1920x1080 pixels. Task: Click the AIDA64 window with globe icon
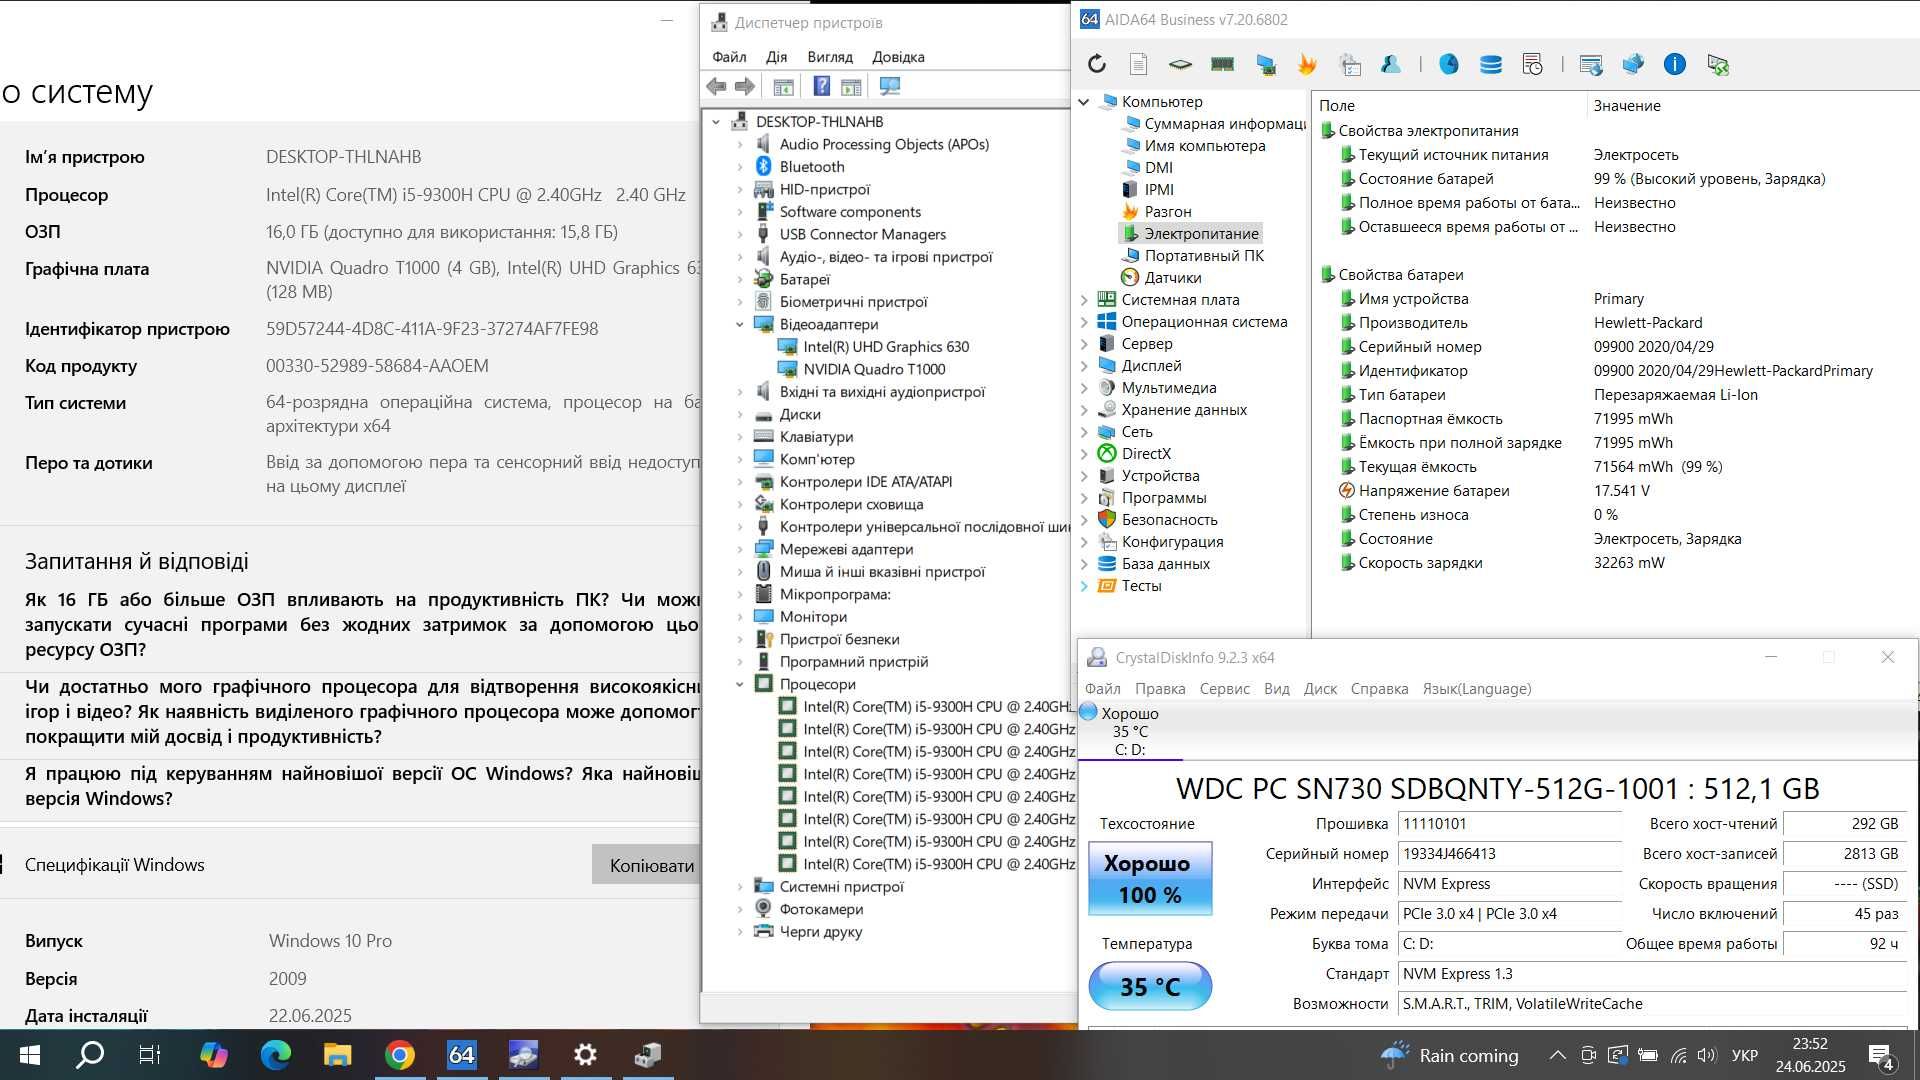point(1591,65)
